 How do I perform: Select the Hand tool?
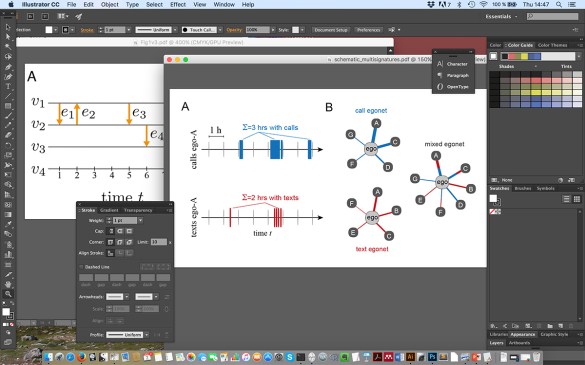7,284
